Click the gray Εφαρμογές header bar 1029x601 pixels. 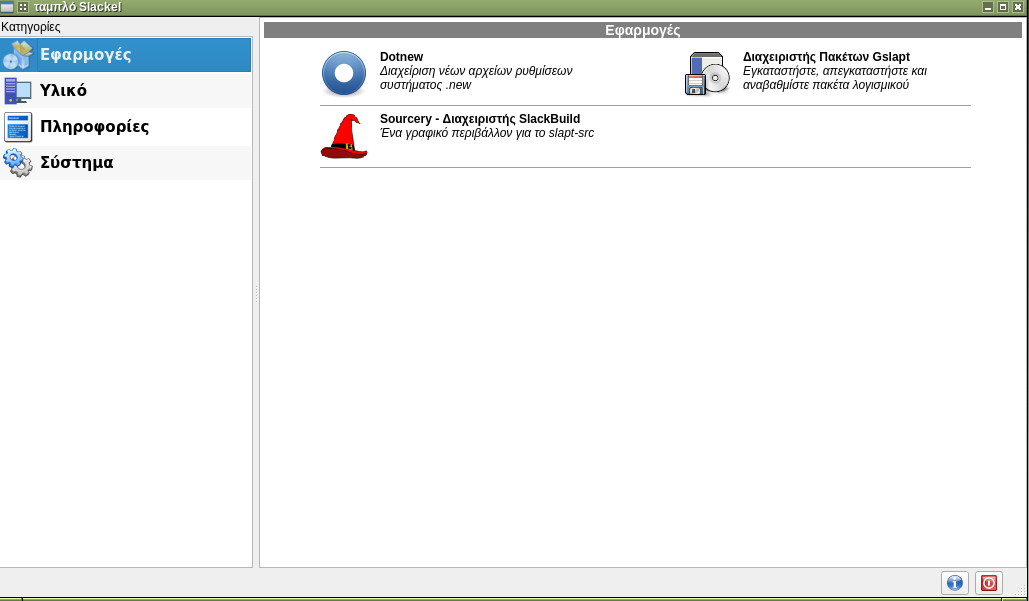[x=642, y=30]
